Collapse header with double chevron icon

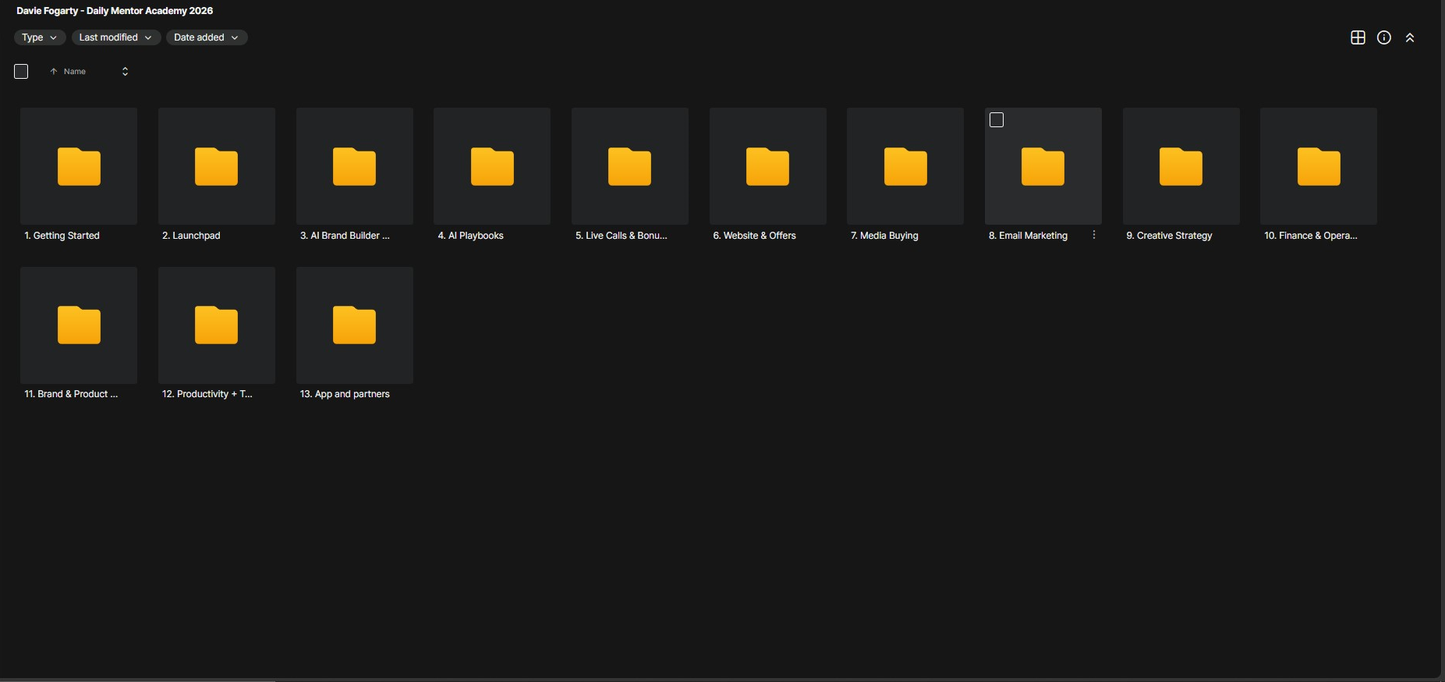[1410, 37]
